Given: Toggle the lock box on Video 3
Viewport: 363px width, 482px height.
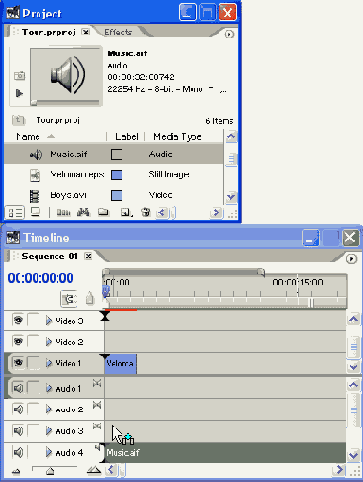Looking at the screenshot, I should pyautogui.click(x=33, y=320).
